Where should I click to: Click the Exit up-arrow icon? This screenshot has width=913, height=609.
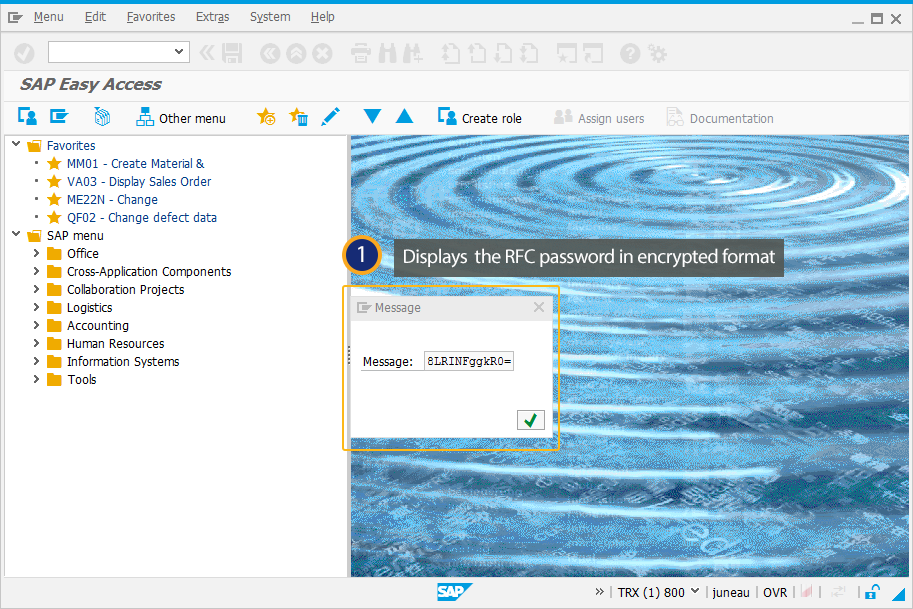pos(296,54)
